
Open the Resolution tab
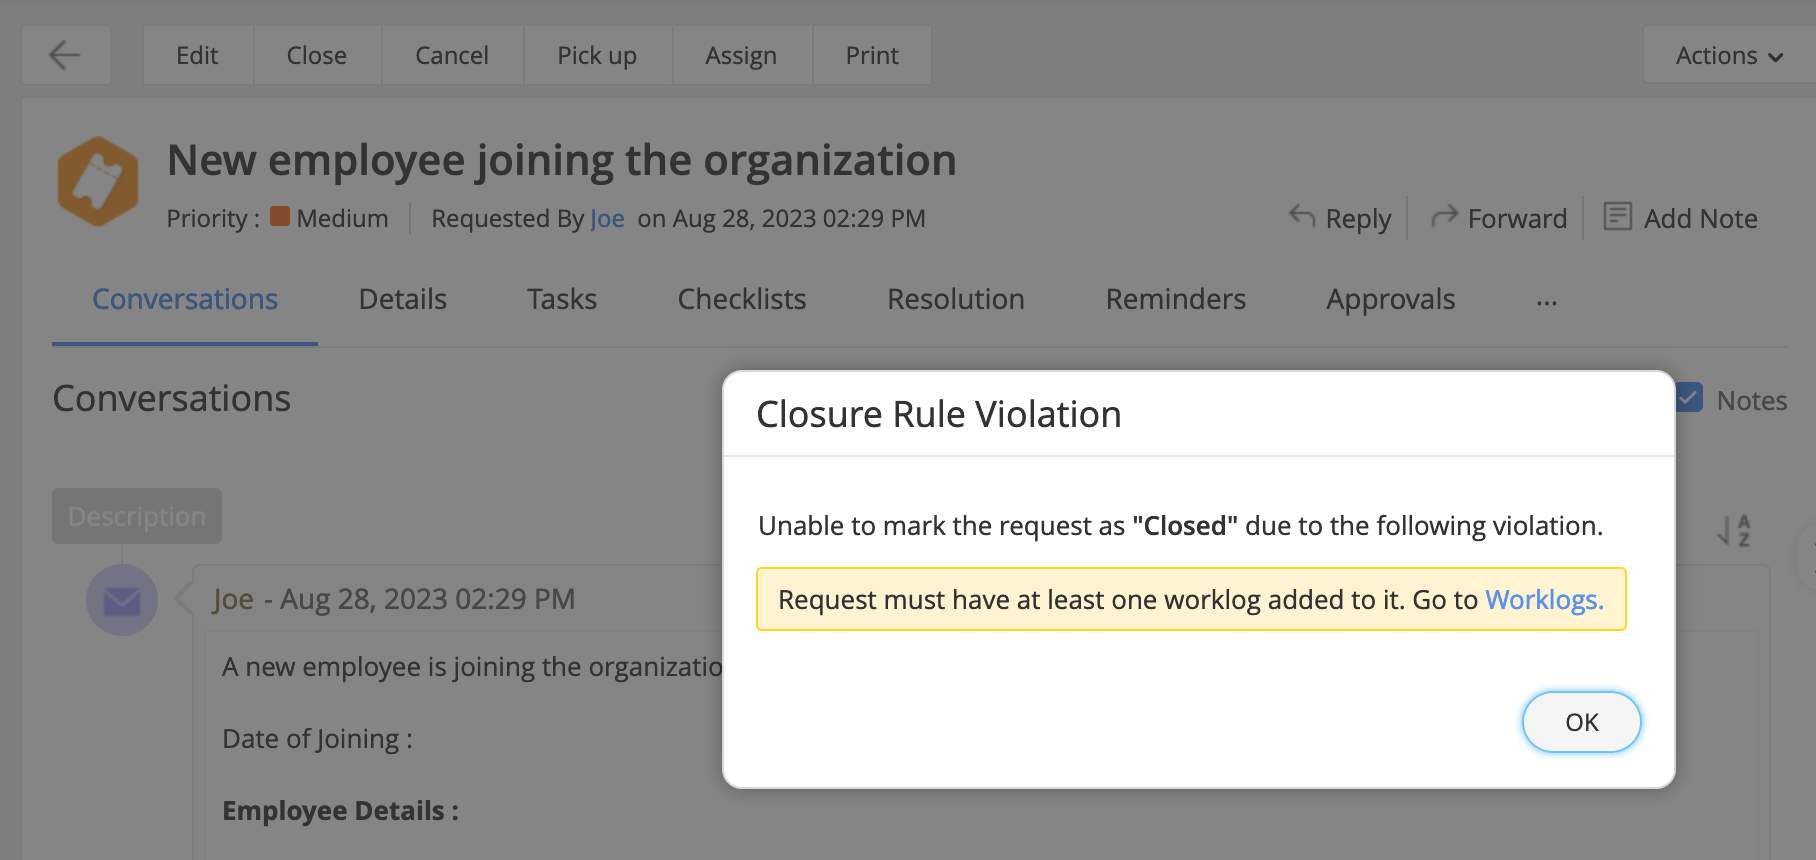[x=954, y=298]
